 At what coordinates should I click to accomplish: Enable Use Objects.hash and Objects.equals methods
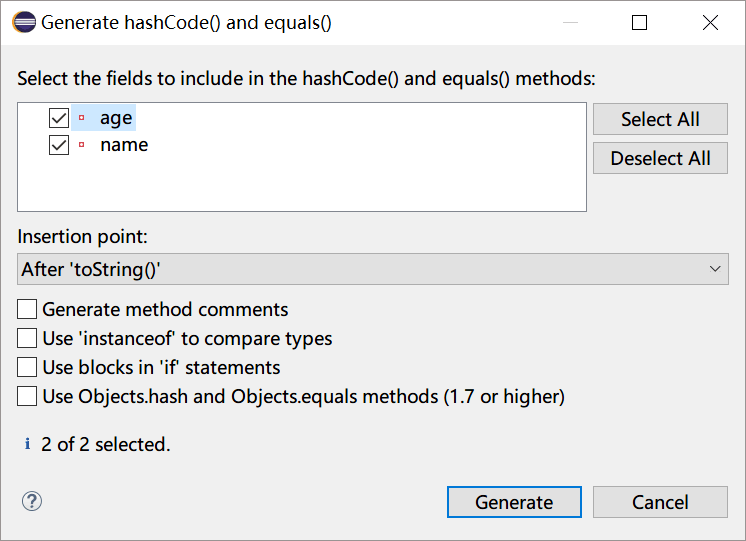point(27,396)
